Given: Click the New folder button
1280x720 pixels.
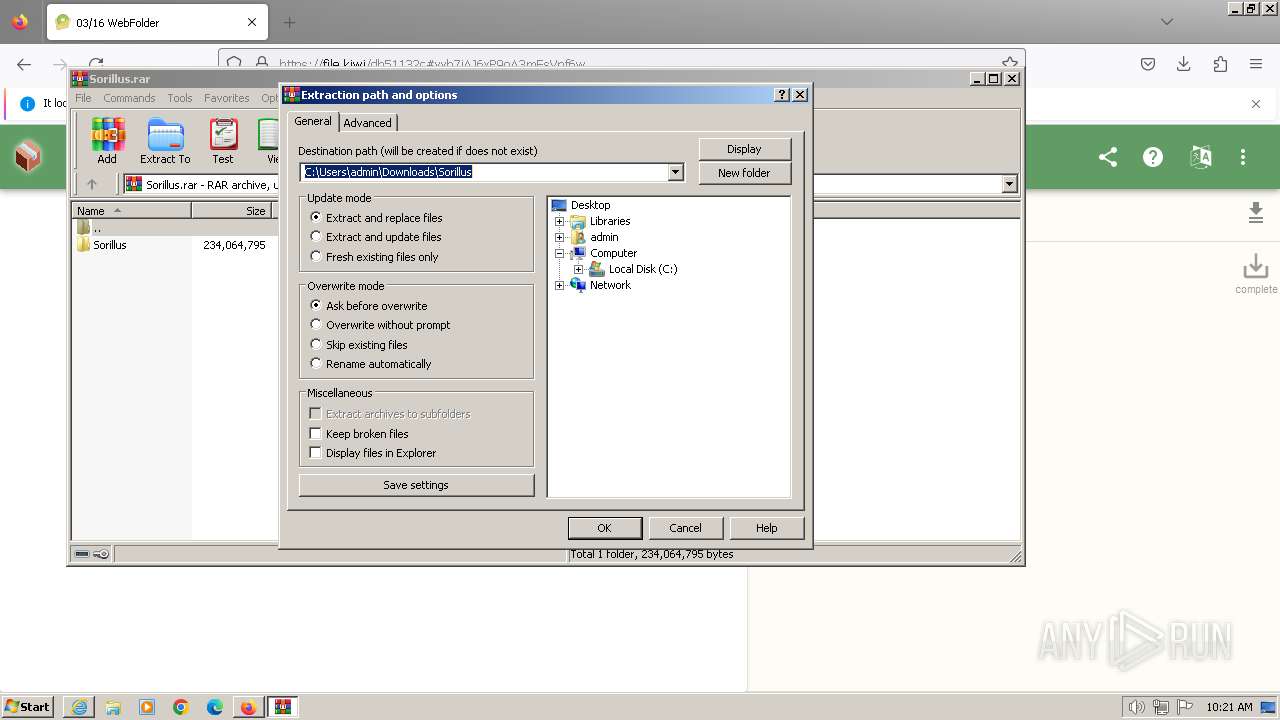Looking at the screenshot, I should pyautogui.click(x=744, y=173).
